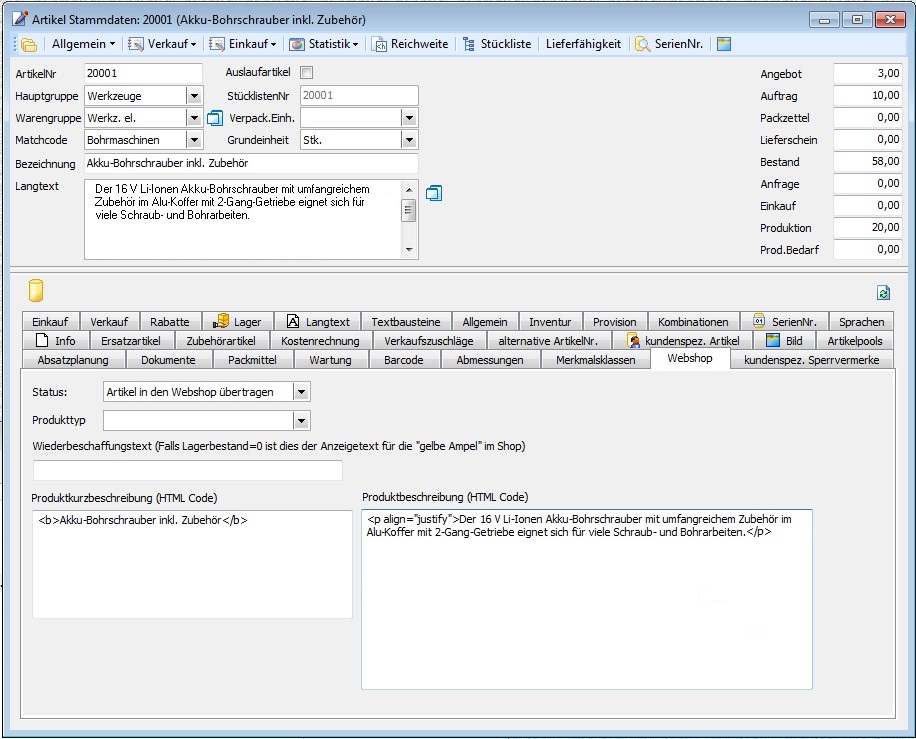Image resolution: width=916 pixels, height=739 pixels.
Task: Switch to the Lager tab
Action: (x=237, y=322)
